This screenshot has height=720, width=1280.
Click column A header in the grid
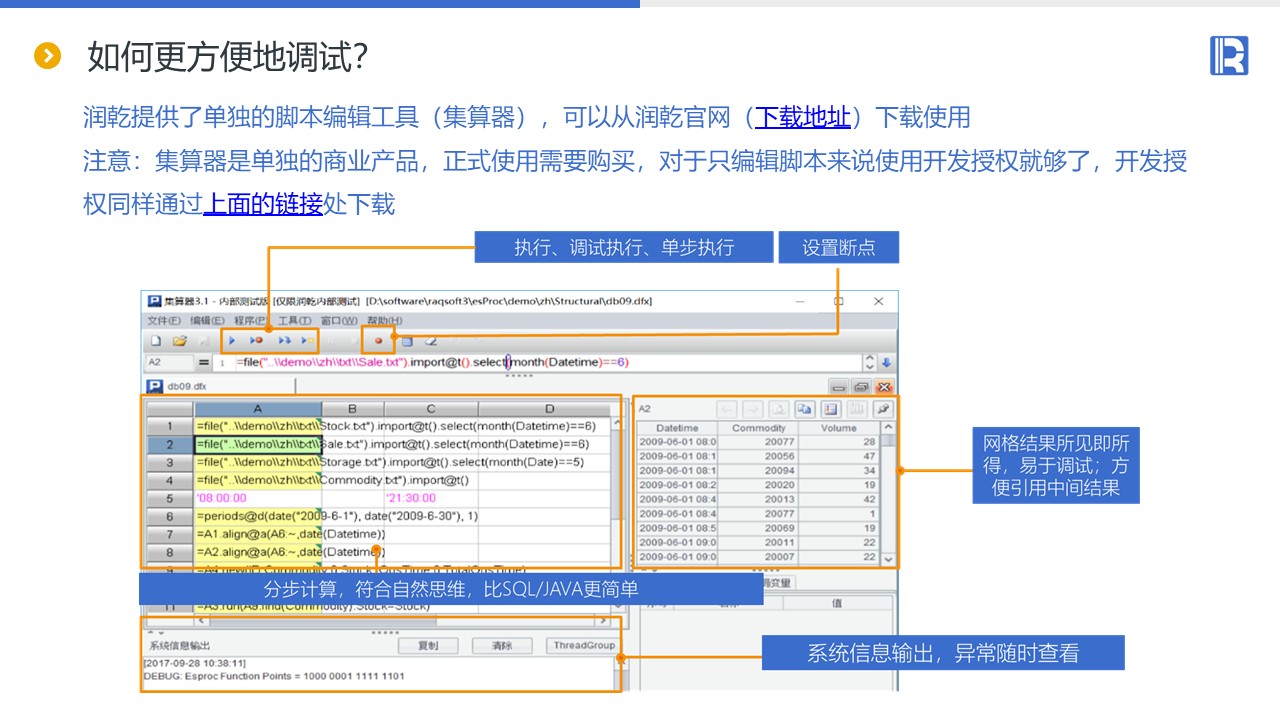coord(258,409)
